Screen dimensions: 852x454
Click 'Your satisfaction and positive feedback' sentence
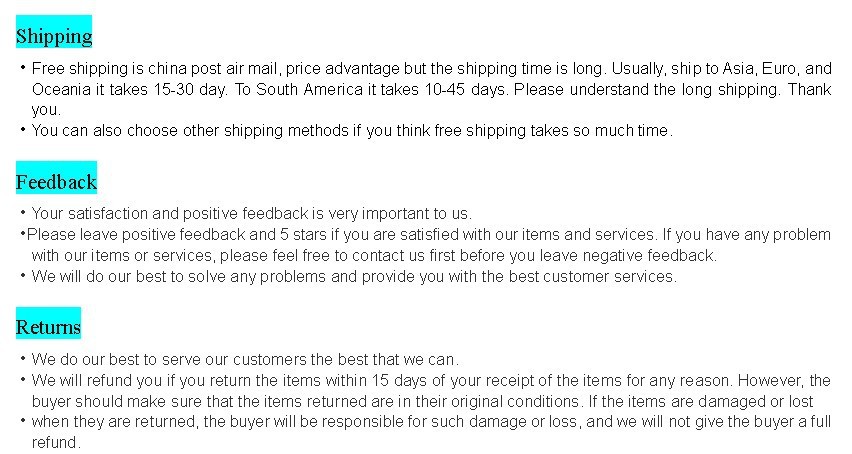(252, 213)
